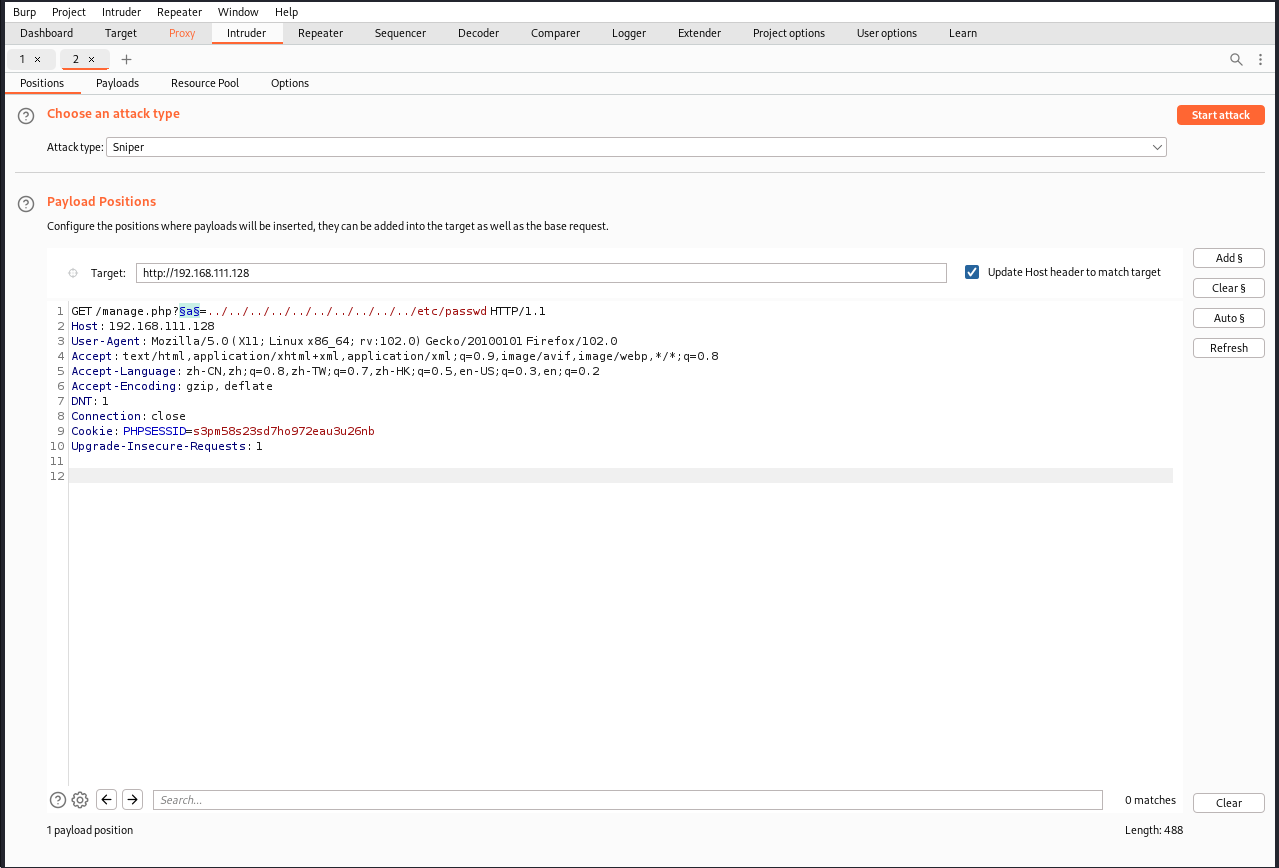Viewport: 1279px width, 868px height.
Task: Switch to the Dashboard tab
Action: (x=46, y=33)
